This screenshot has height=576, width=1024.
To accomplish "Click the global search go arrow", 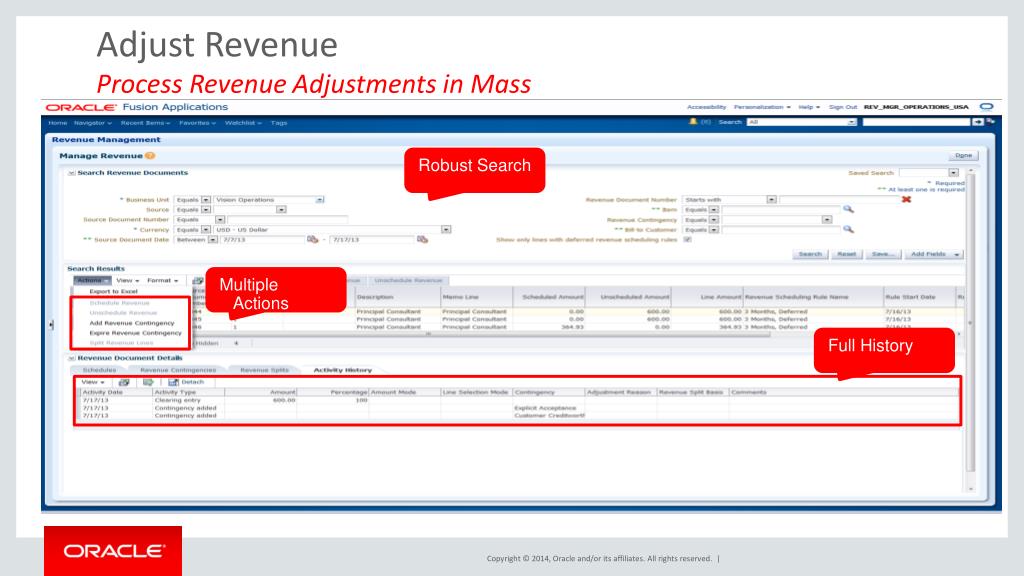I will (x=978, y=122).
